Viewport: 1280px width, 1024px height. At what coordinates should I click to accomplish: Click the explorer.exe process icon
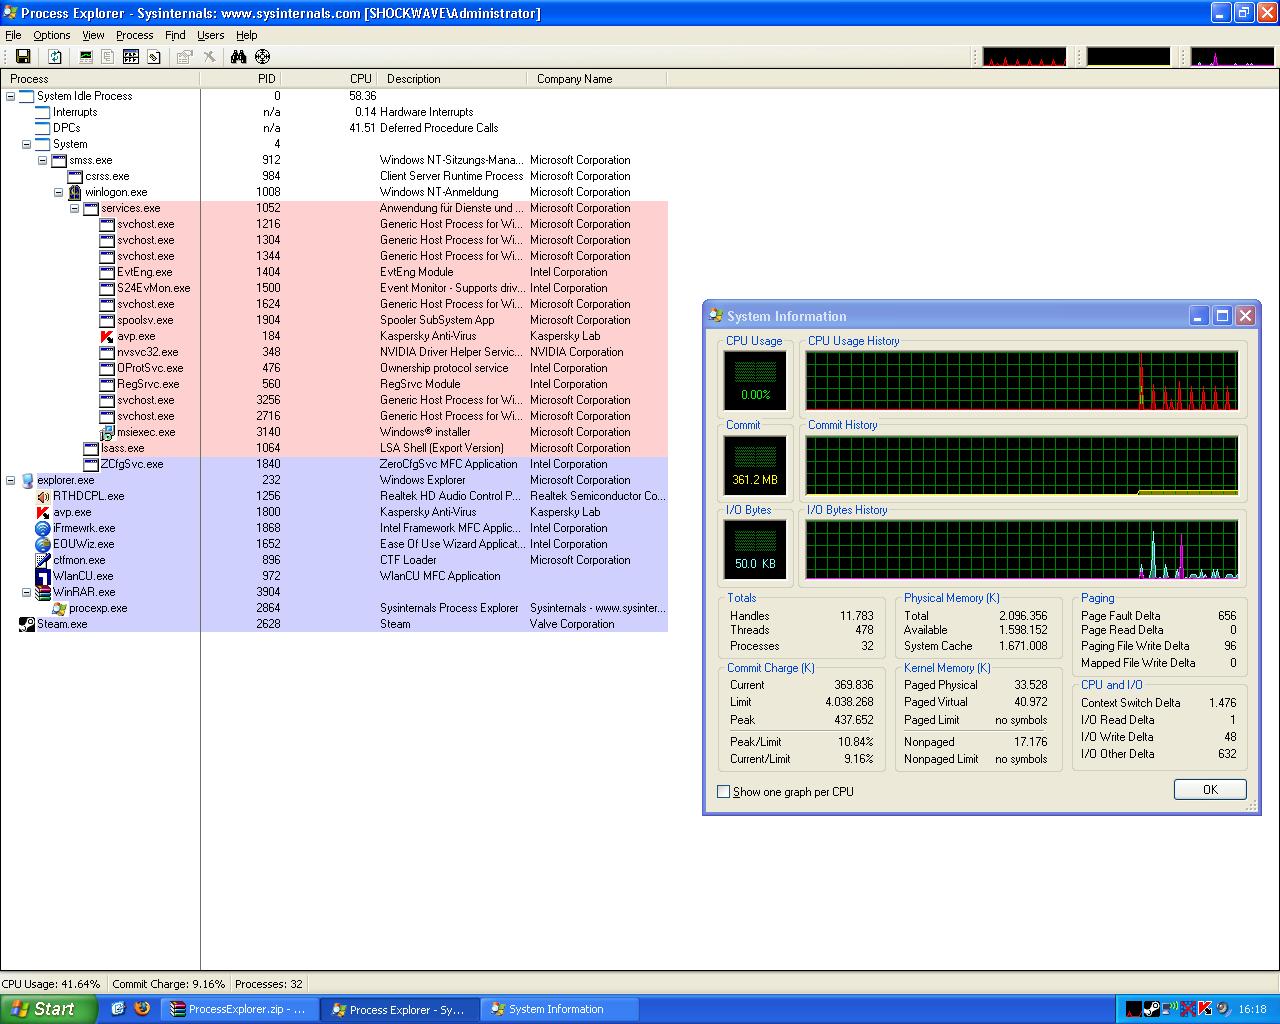click(x=27, y=480)
